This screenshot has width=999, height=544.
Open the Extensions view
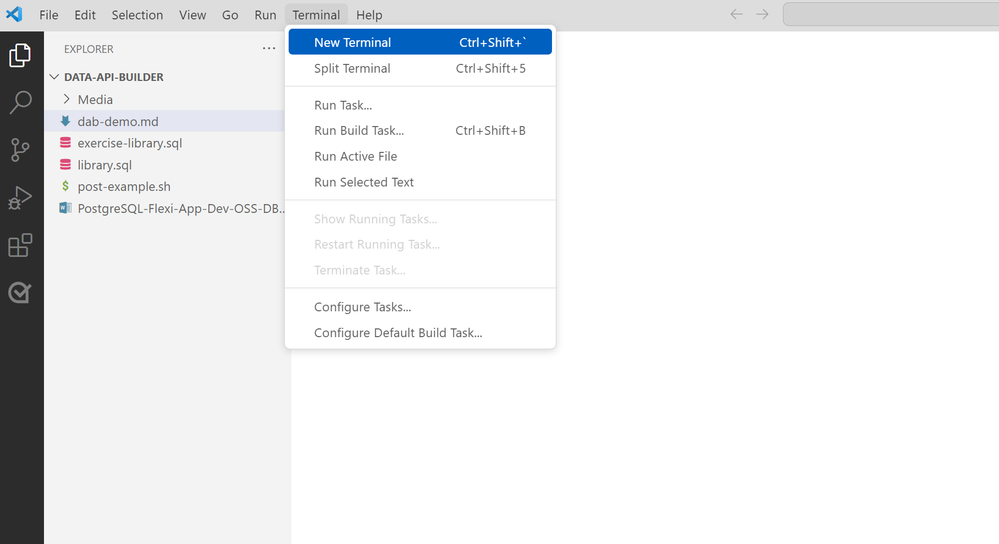tap(20, 245)
